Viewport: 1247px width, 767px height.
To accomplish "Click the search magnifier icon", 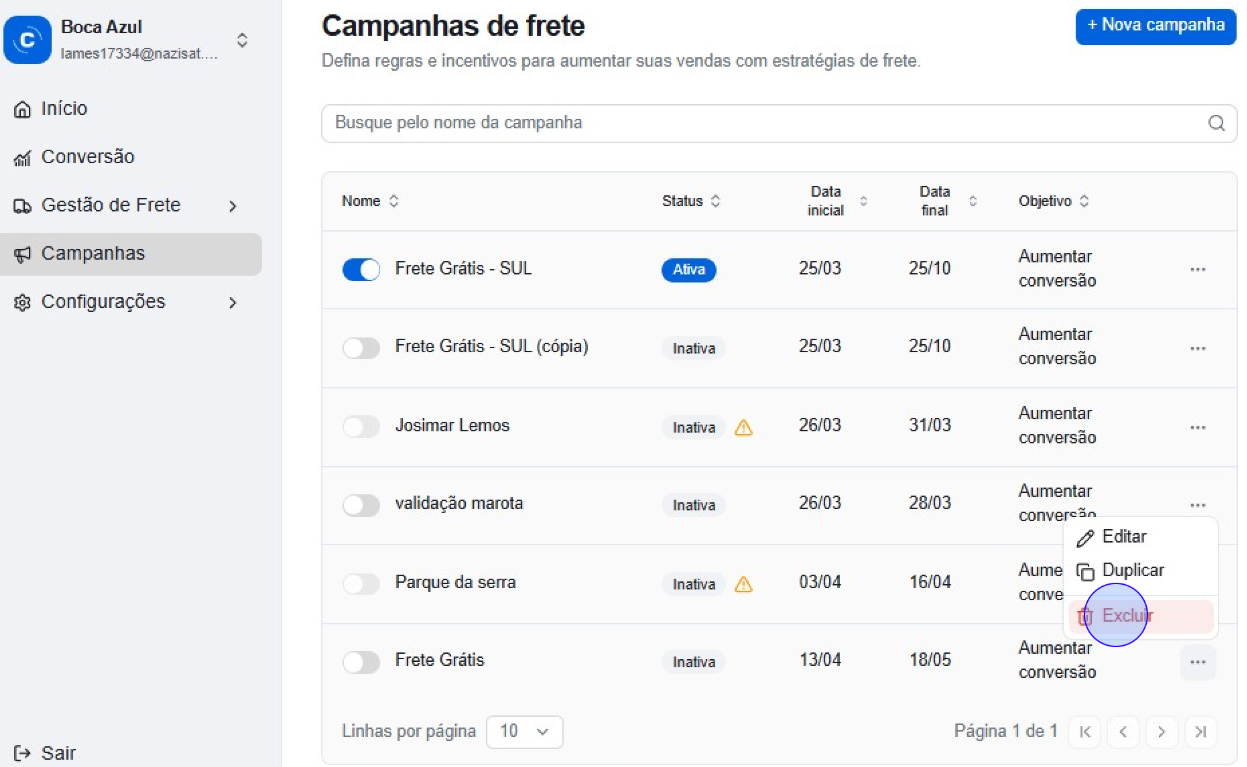I will point(1216,123).
